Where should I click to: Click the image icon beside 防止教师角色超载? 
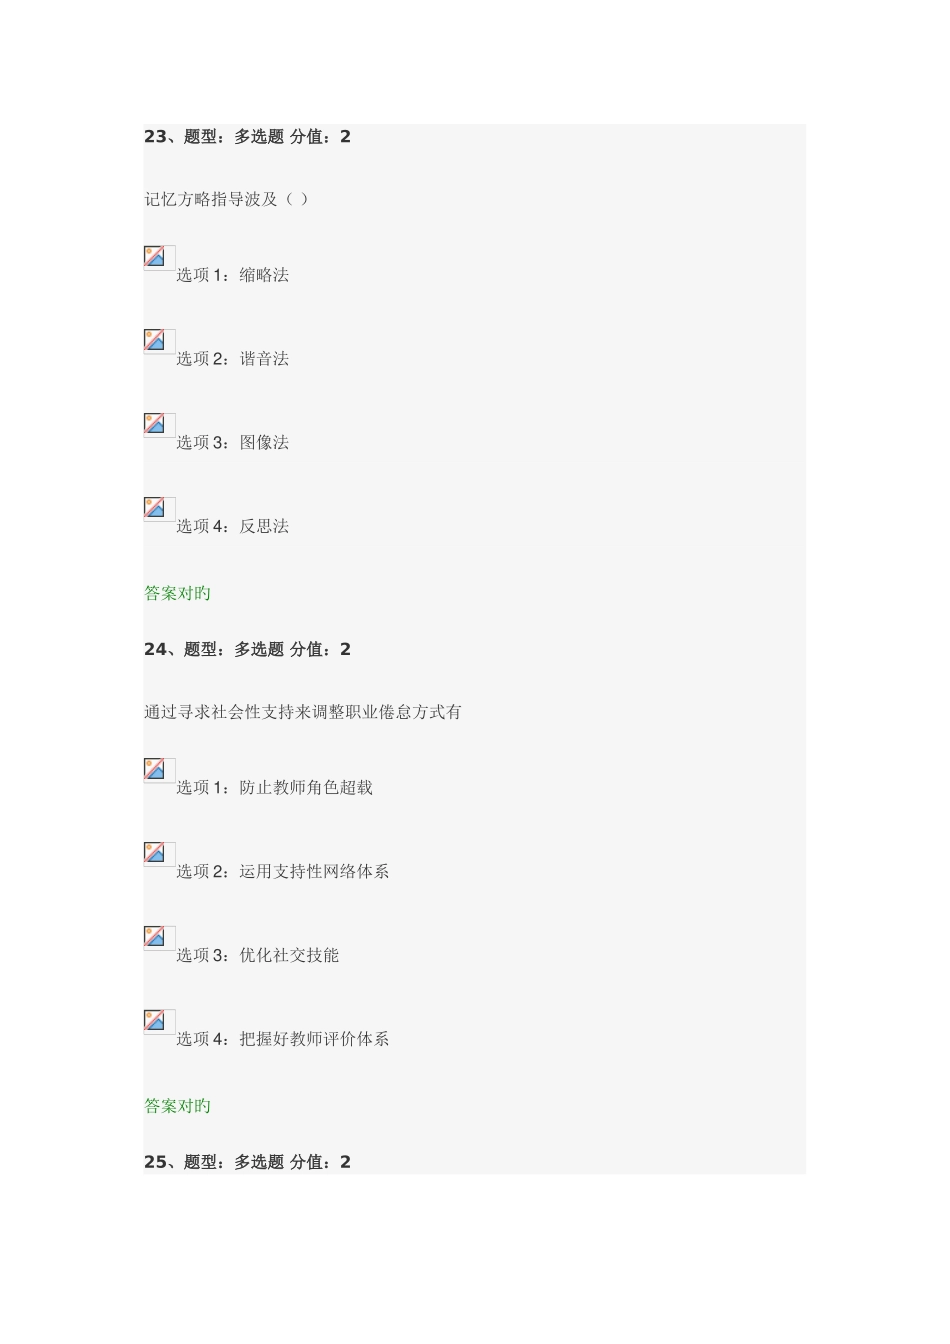[x=156, y=770]
